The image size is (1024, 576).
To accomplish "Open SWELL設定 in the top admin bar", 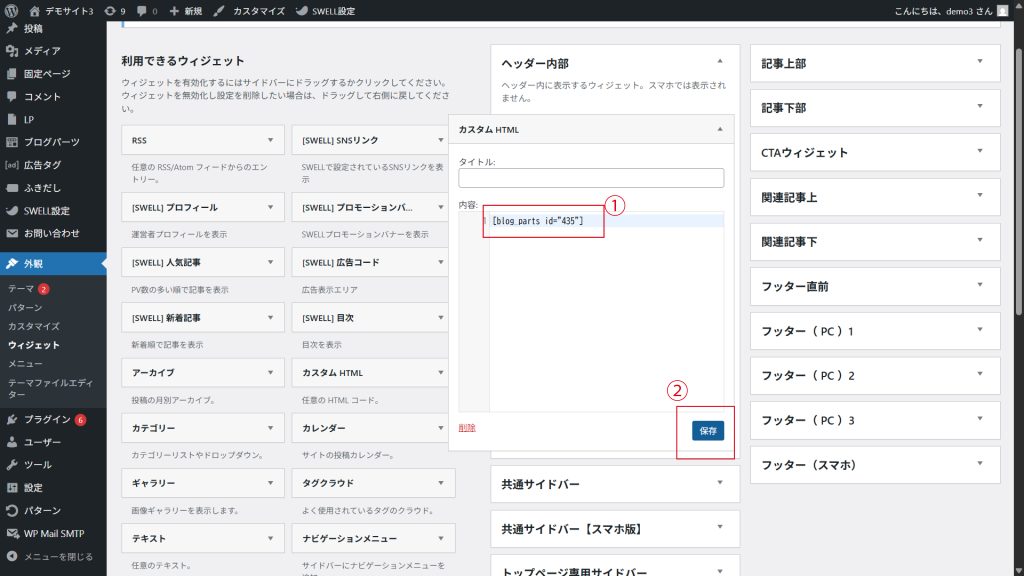I will (325, 11).
